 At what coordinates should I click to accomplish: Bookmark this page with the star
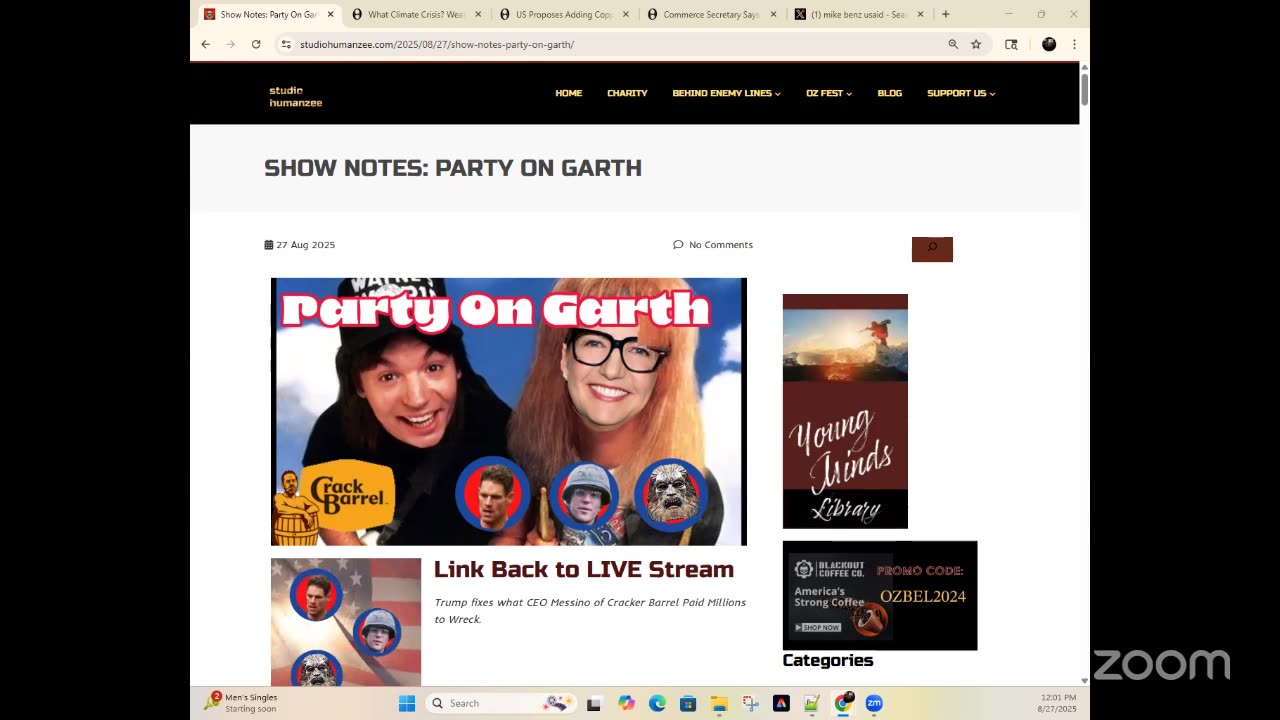pos(976,44)
